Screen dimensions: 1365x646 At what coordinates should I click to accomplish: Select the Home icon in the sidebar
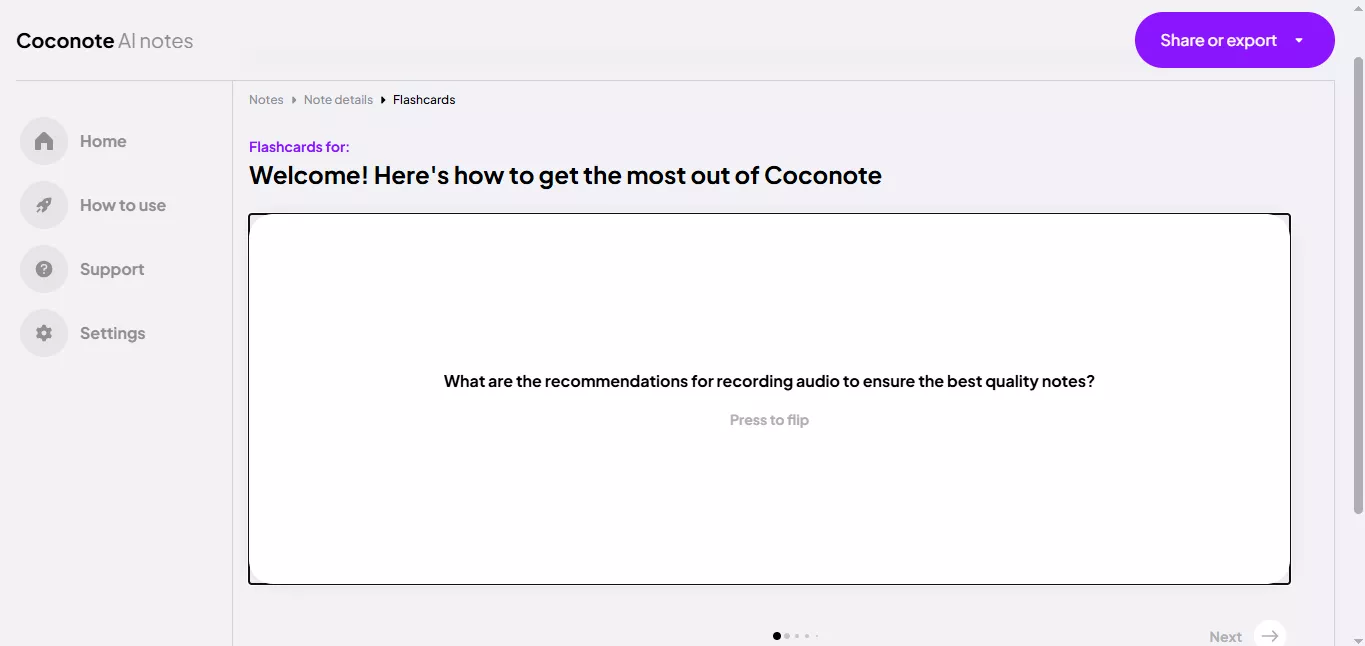pyautogui.click(x=43, y=141)
